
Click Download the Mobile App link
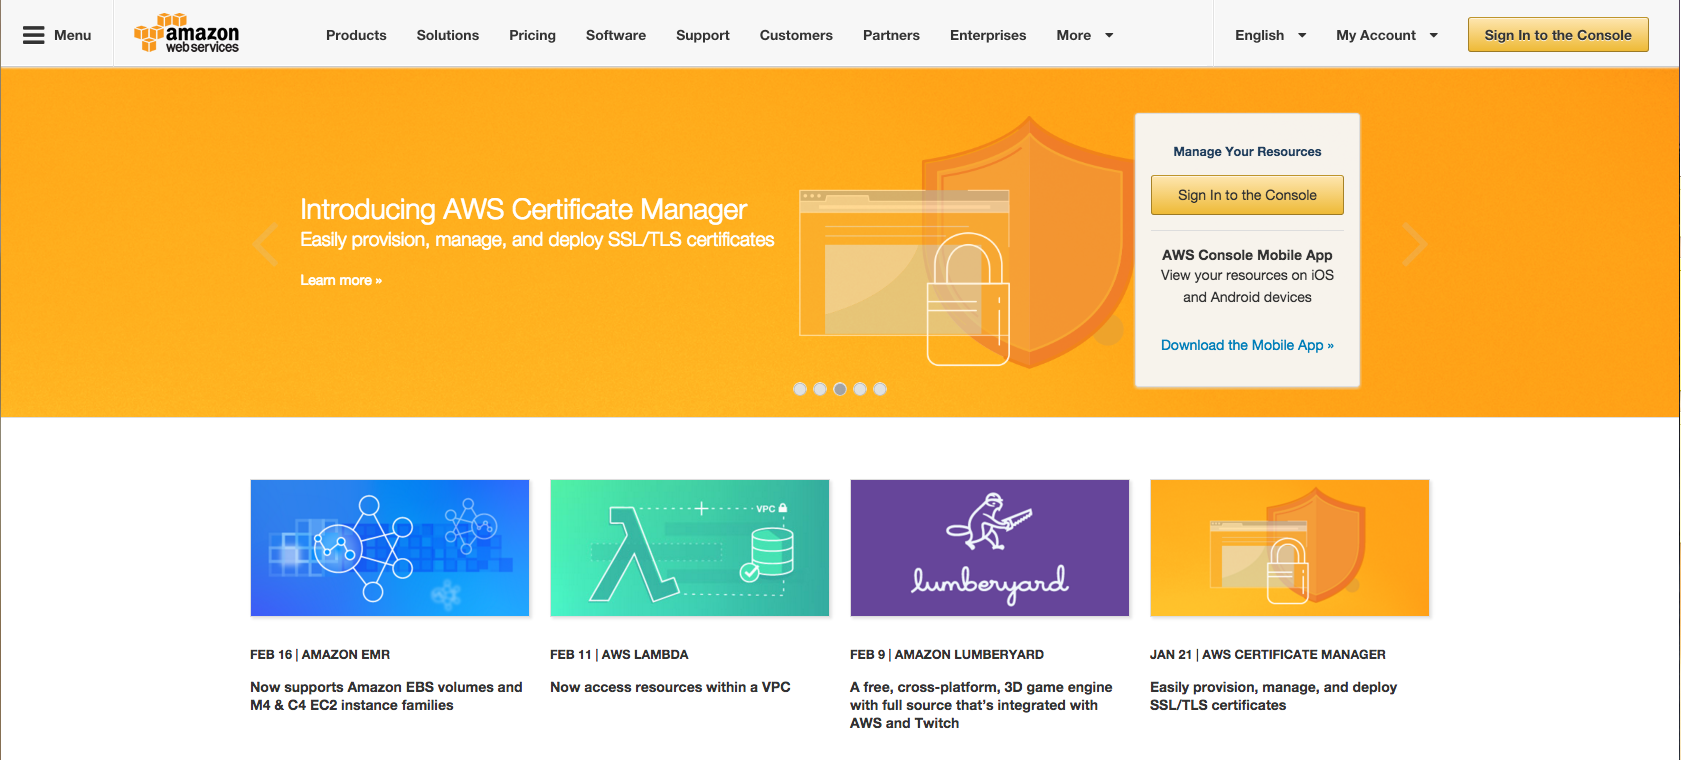[1247, 345]
